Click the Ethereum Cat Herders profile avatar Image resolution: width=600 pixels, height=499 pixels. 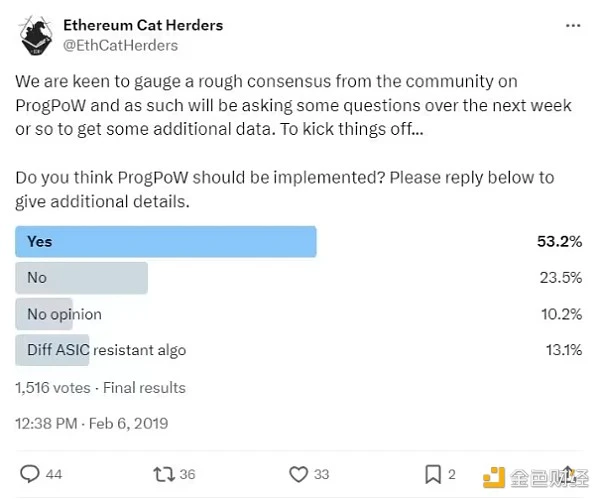38,35
